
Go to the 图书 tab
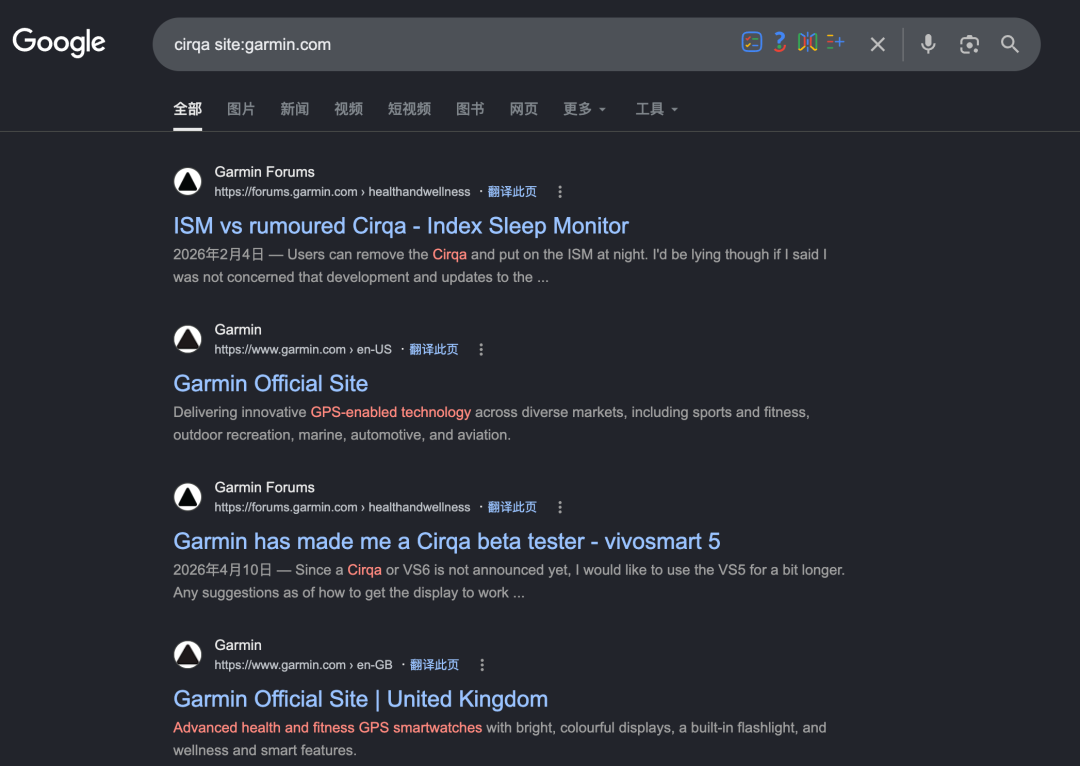[470, 109]
